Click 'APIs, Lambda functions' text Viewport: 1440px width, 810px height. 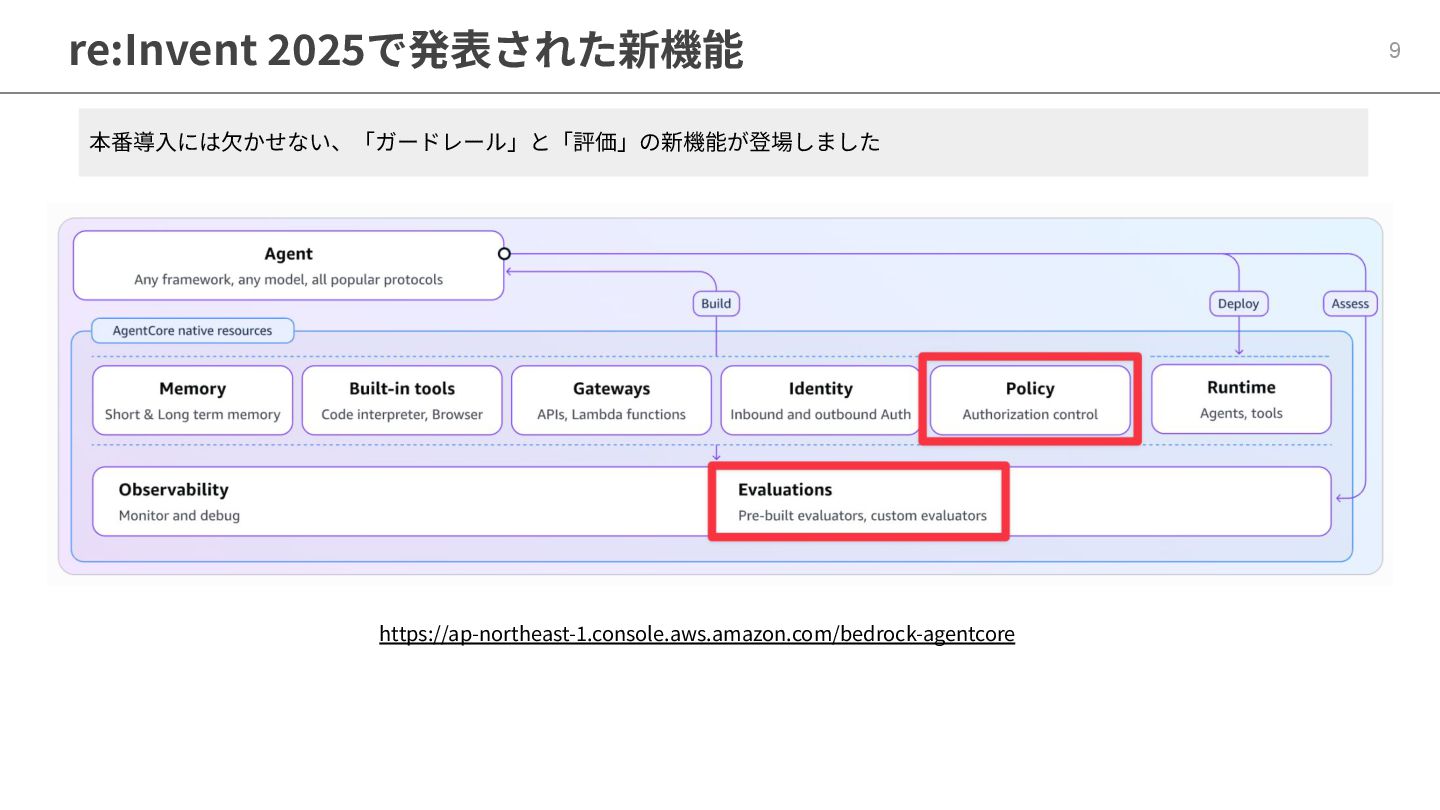pyautogui.click(x=611, y=415)
